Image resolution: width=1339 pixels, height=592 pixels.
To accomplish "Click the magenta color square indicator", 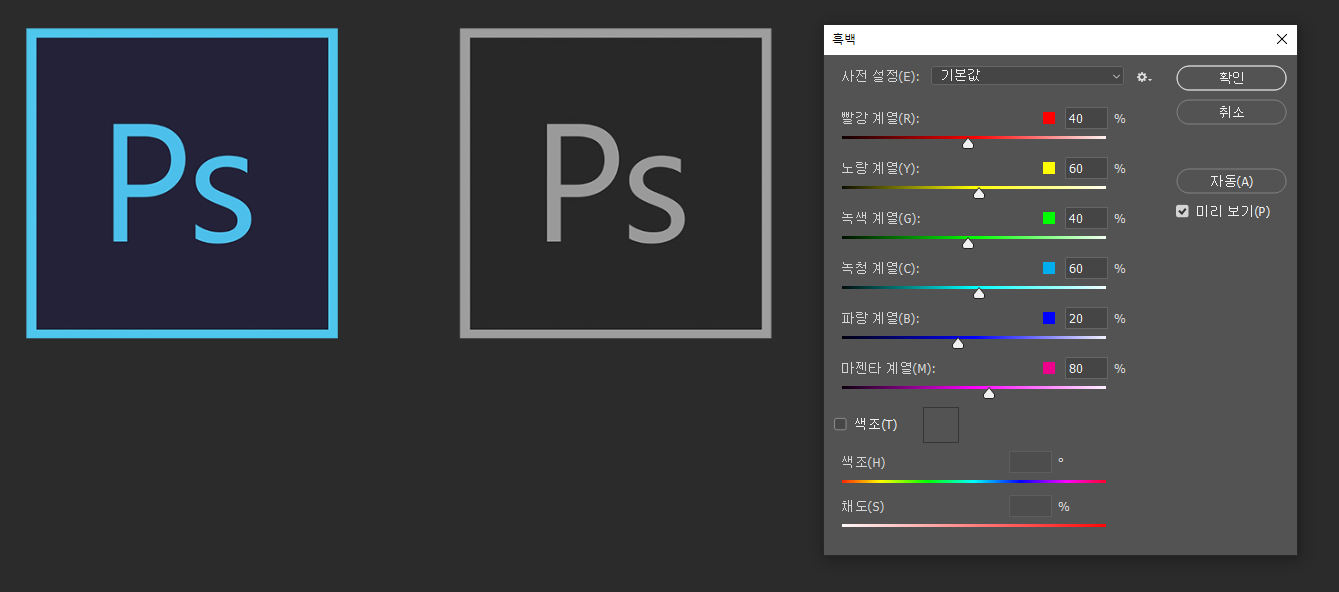I will [x=1049, y=368].
